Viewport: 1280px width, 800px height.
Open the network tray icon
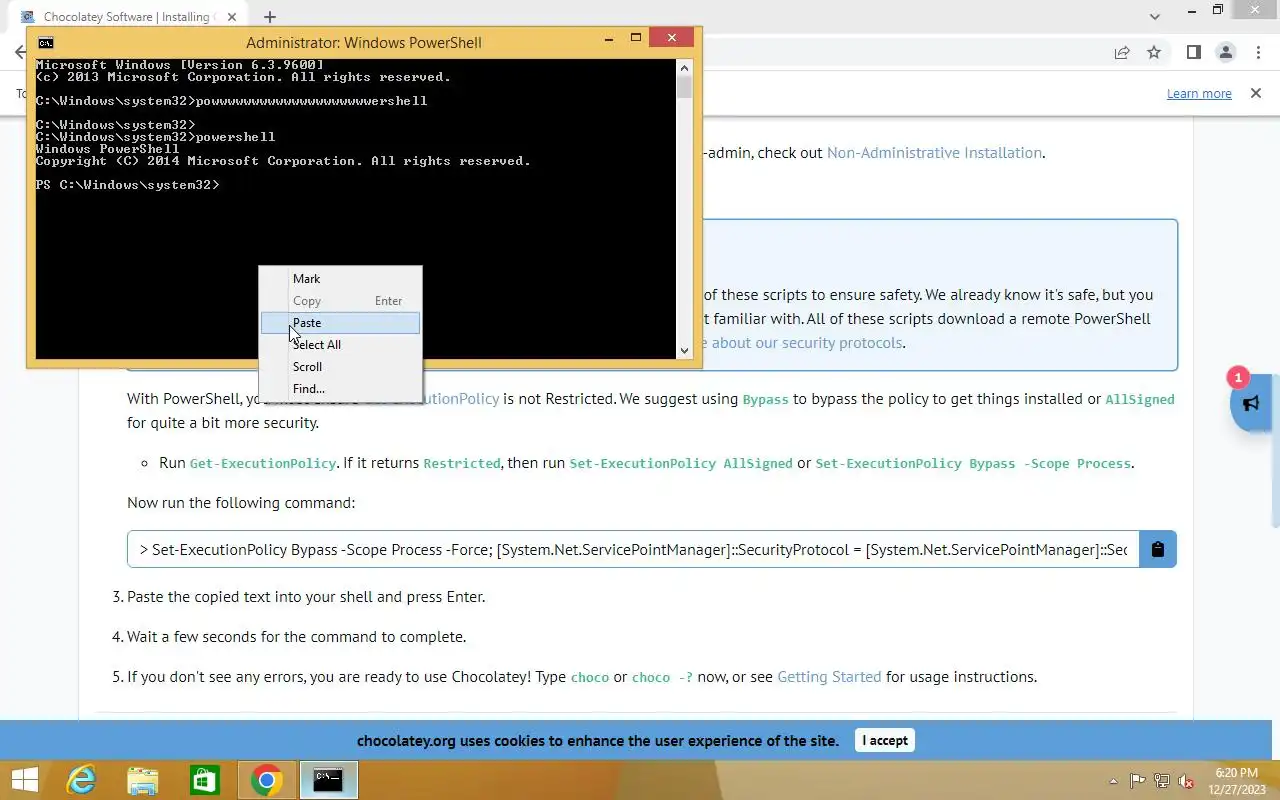(x=1162, y=781)
